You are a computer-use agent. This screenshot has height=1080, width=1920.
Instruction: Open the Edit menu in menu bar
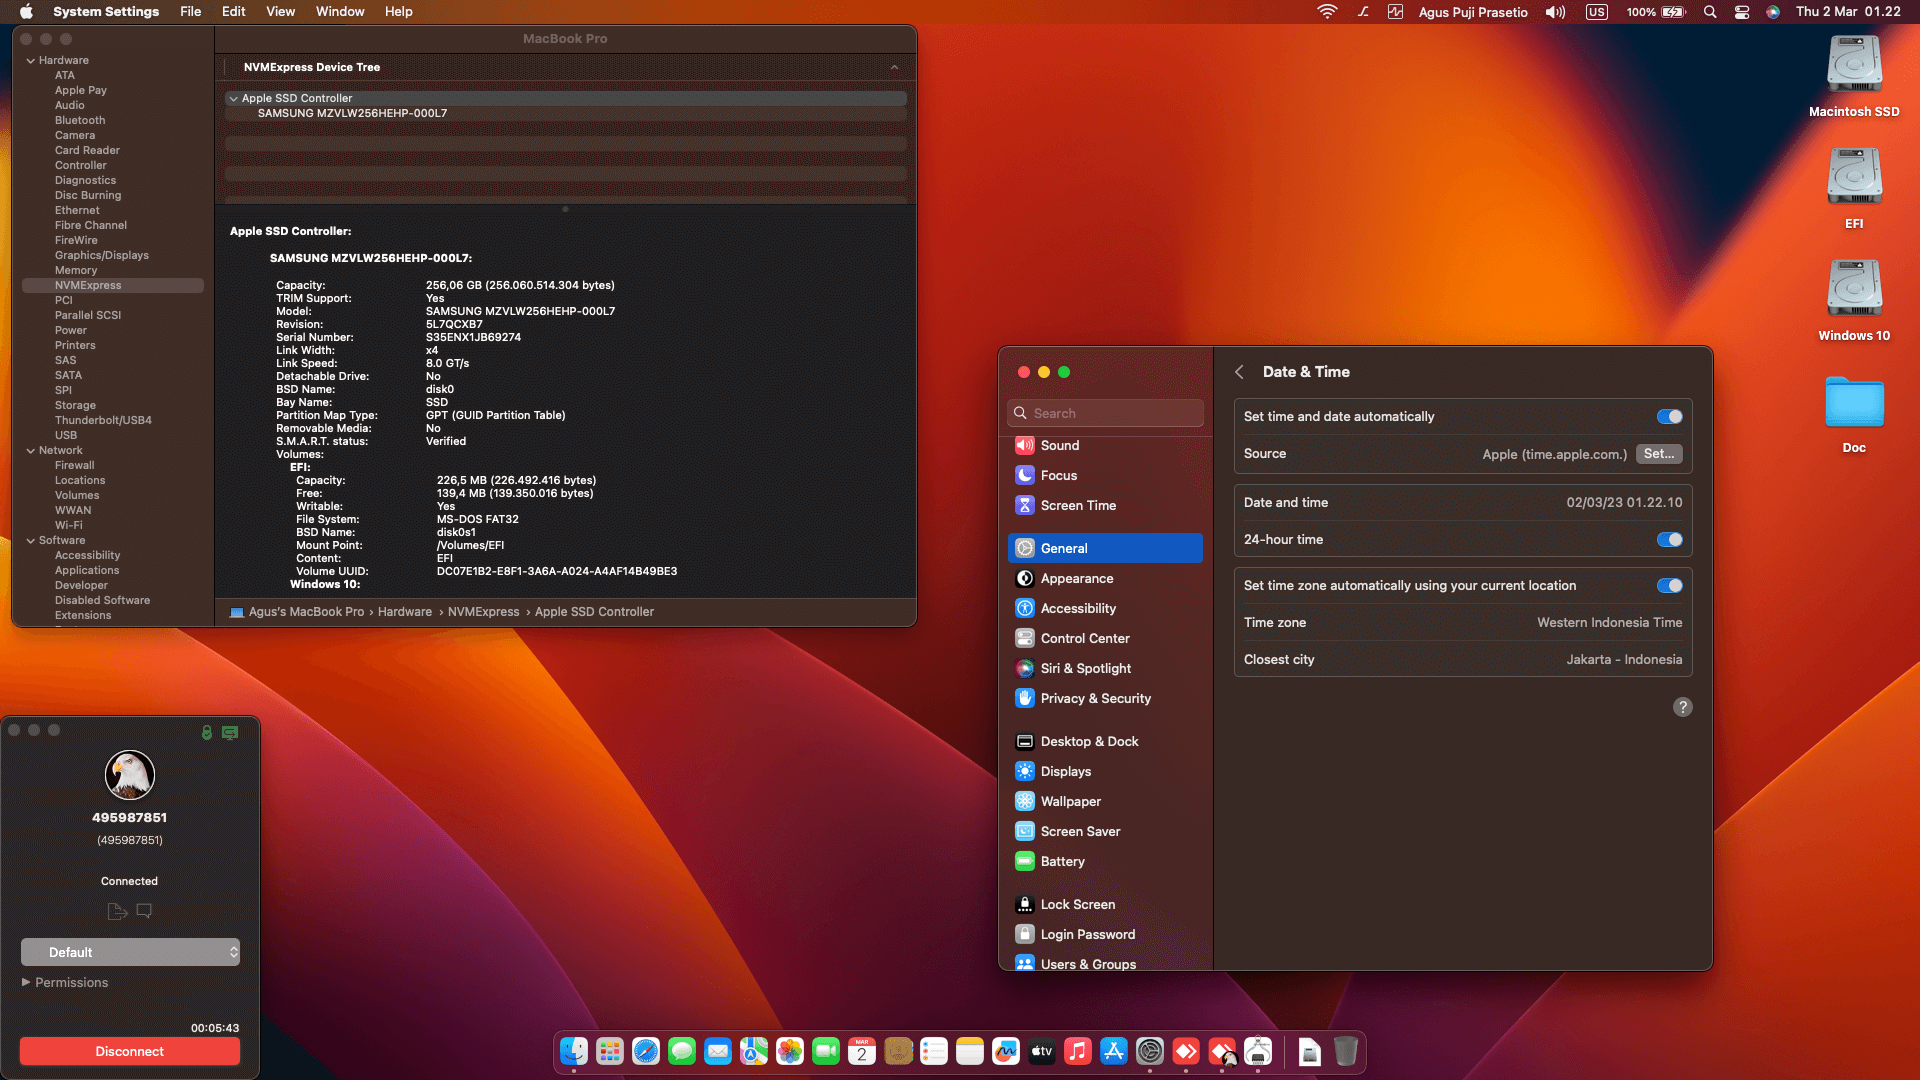click(x=233, y=11)
